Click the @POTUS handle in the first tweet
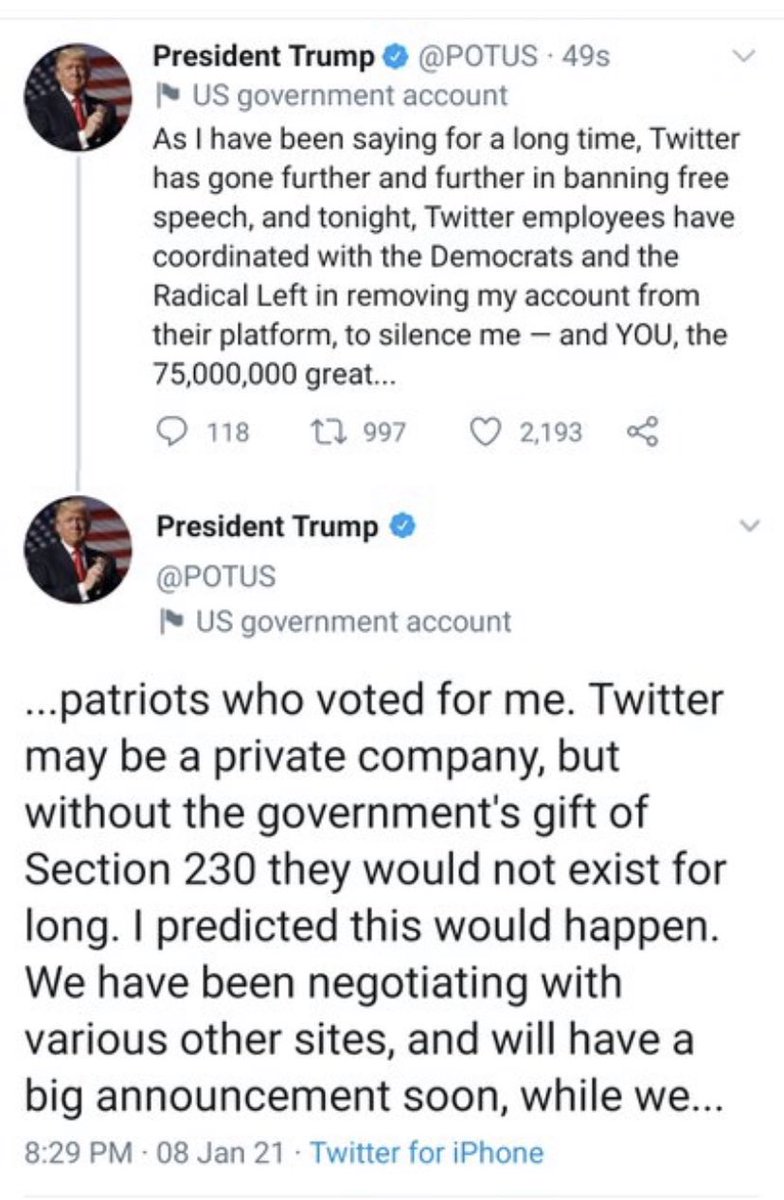The height and width of the screenshot is (1200, 784). (476, 58)
